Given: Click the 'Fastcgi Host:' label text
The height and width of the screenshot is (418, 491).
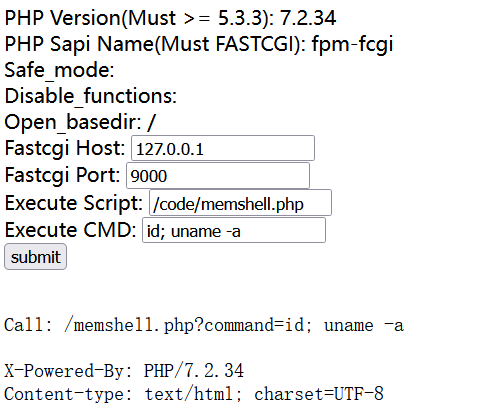Looking at the screenshot, I should click(65, 148).
